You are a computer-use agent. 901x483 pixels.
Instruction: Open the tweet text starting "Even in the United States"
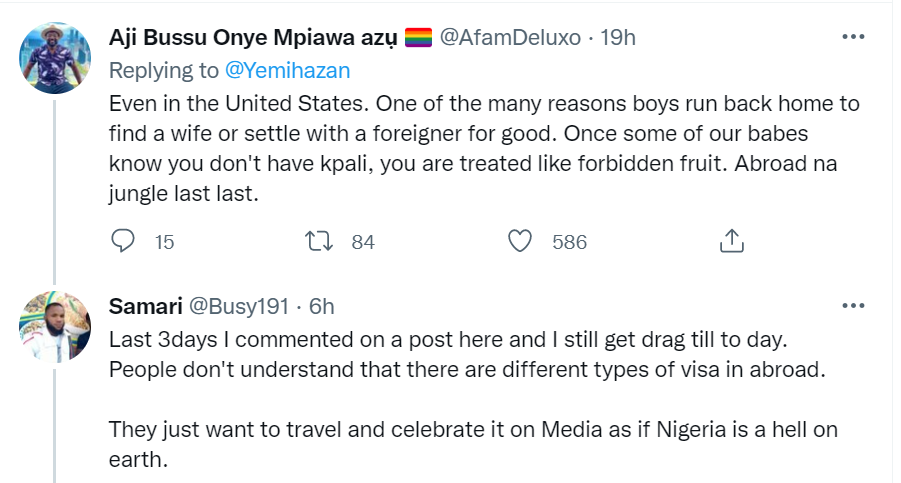pos(480,149)
